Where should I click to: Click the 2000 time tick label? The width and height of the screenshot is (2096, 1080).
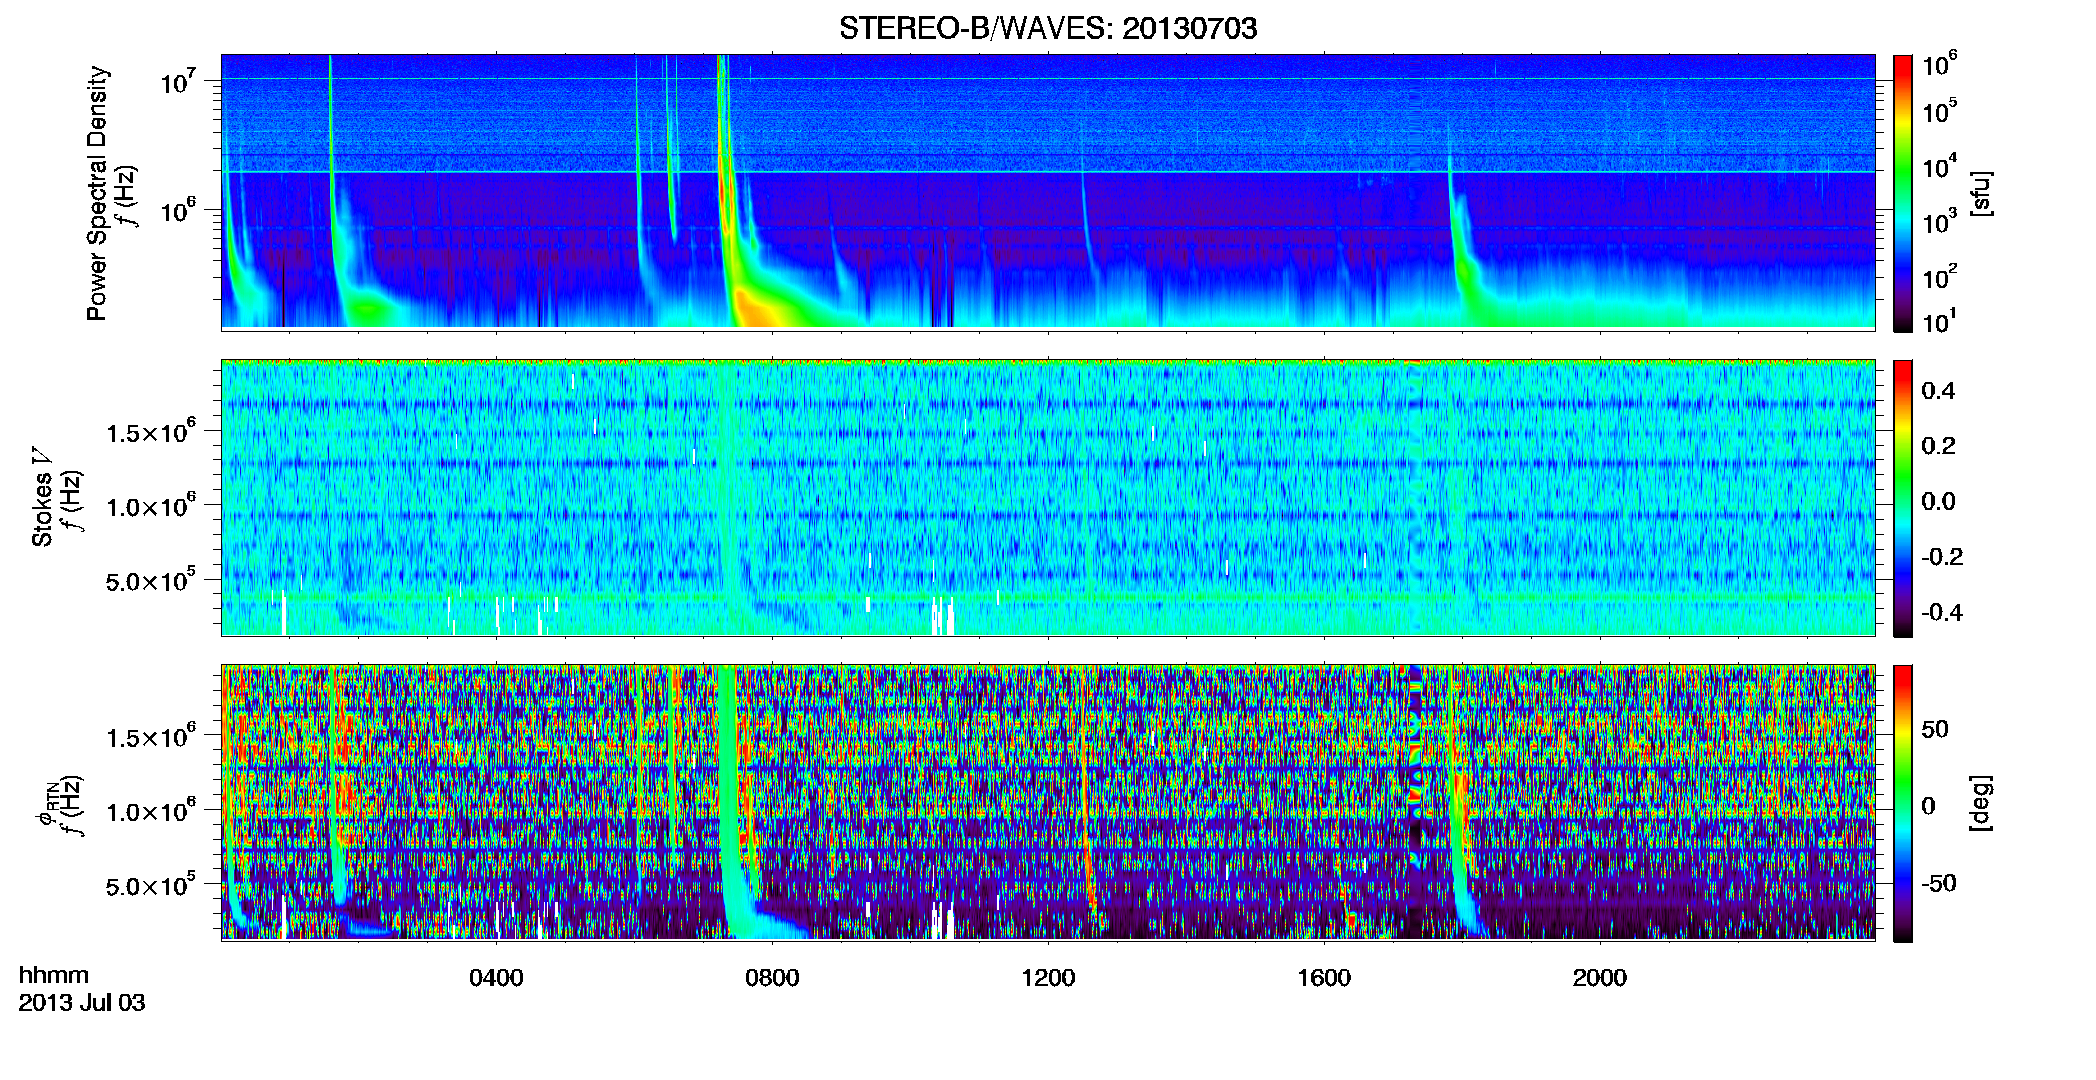click(1600, 978)
